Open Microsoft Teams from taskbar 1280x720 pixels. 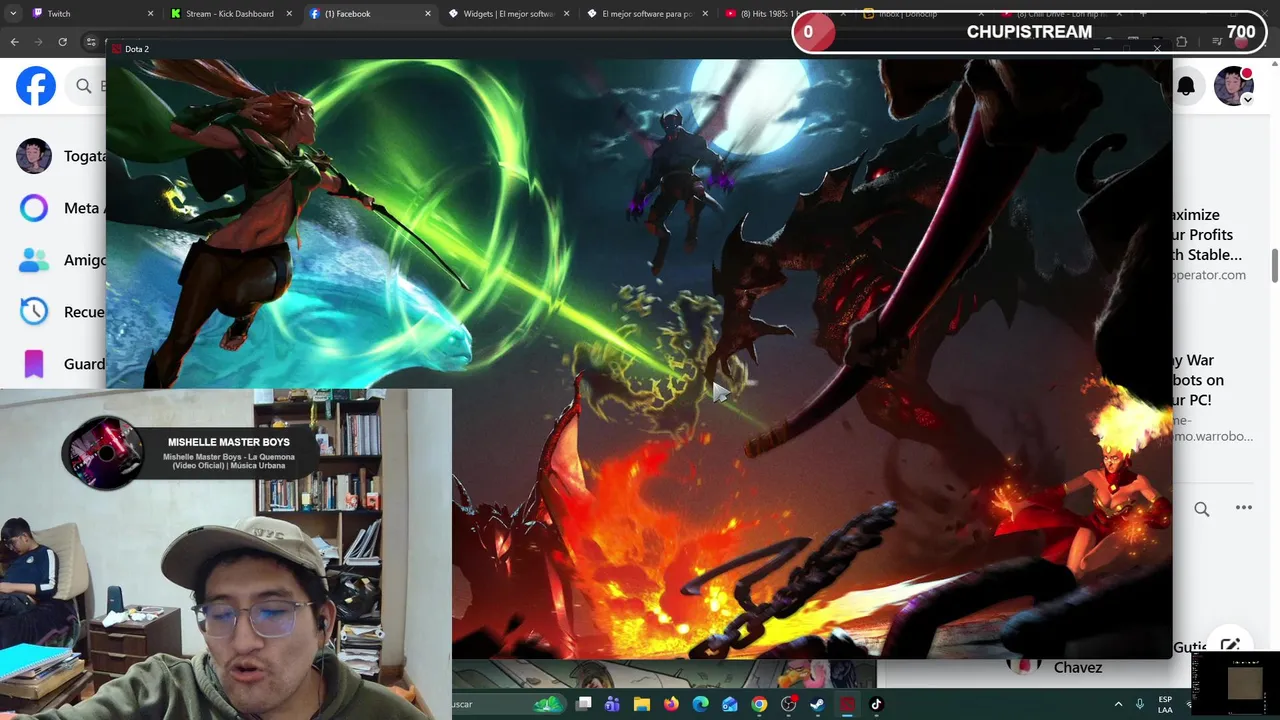(612, 704)
